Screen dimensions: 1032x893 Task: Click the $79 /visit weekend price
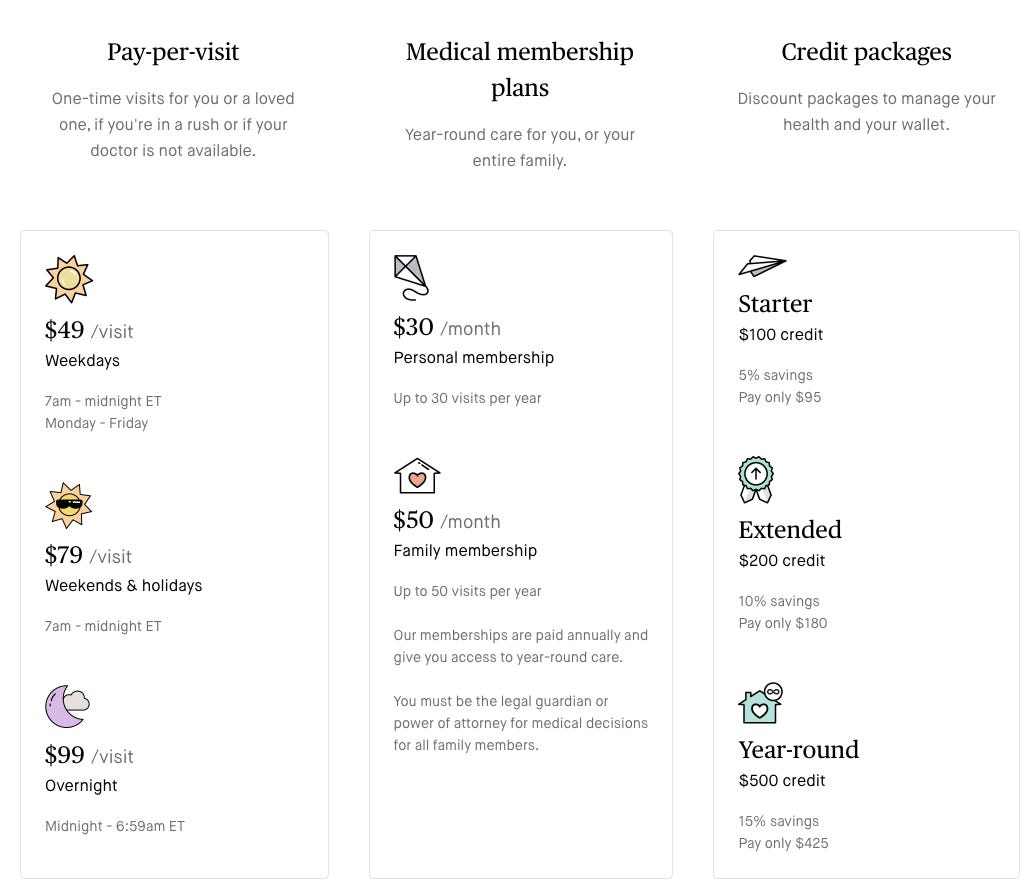[88, 555]
